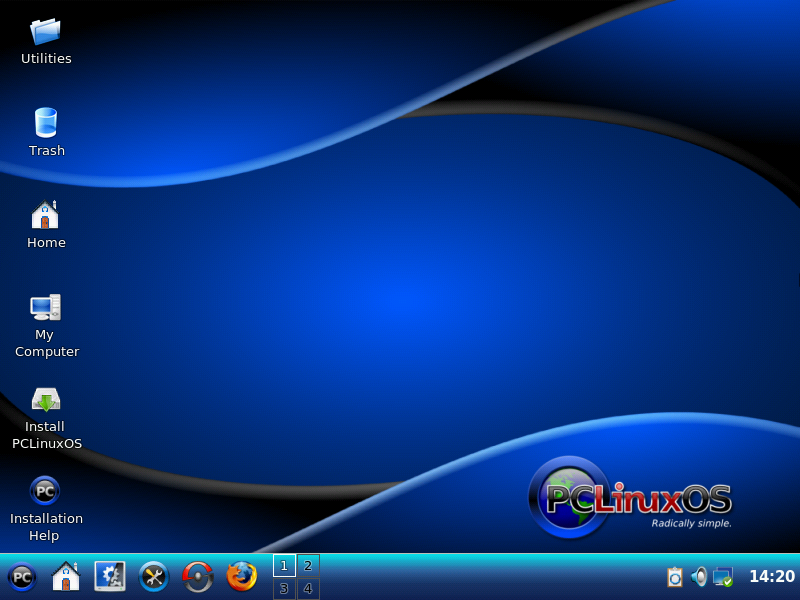Open Home folder from the taskbar
This screenshot has height=600, width=800.
[66, 577]
